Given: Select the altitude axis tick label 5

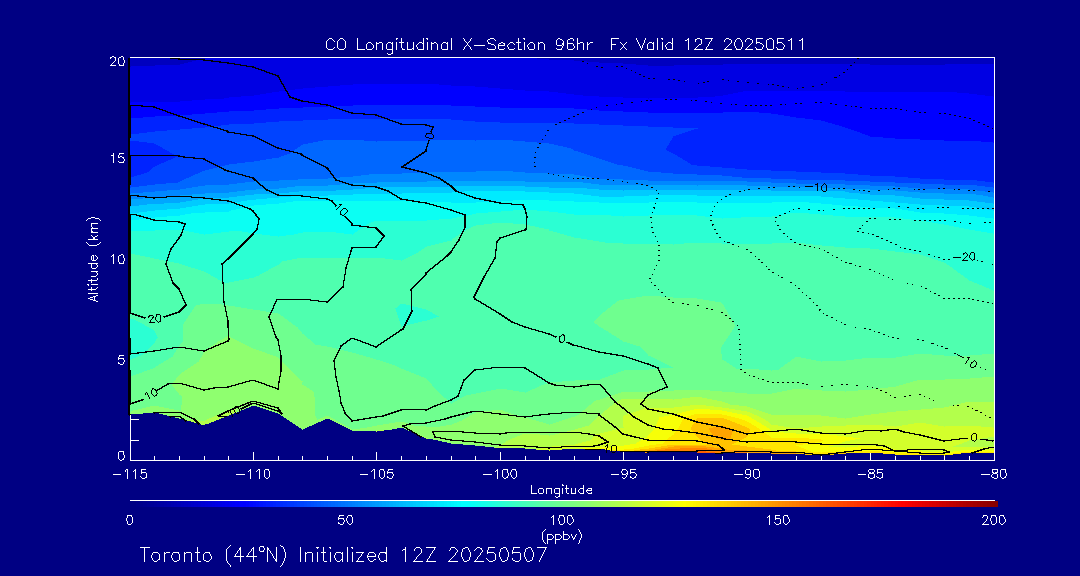Looking at the screenshot, I should click(121, 360).
